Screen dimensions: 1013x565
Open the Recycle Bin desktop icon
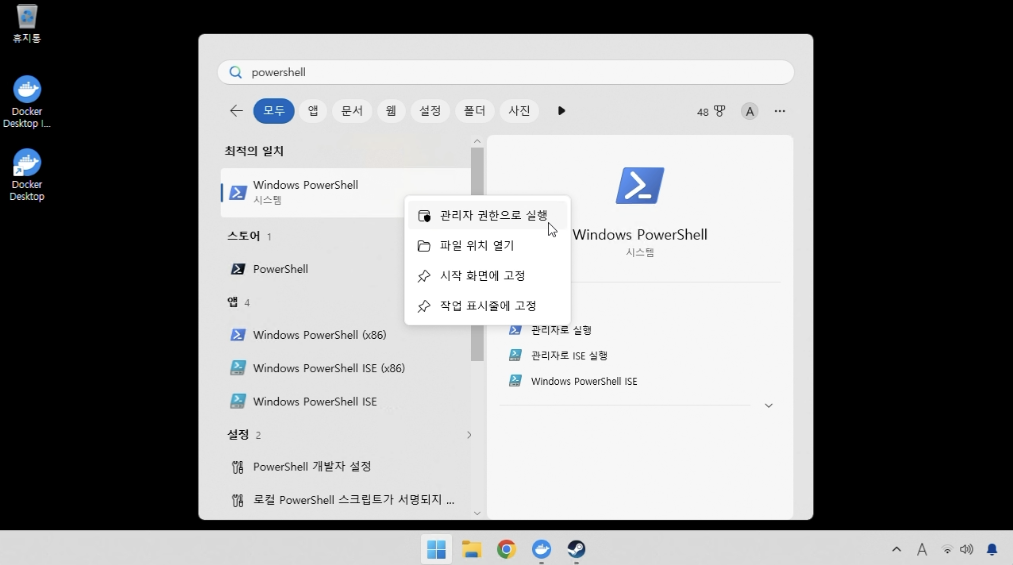(x=26, y=23)
